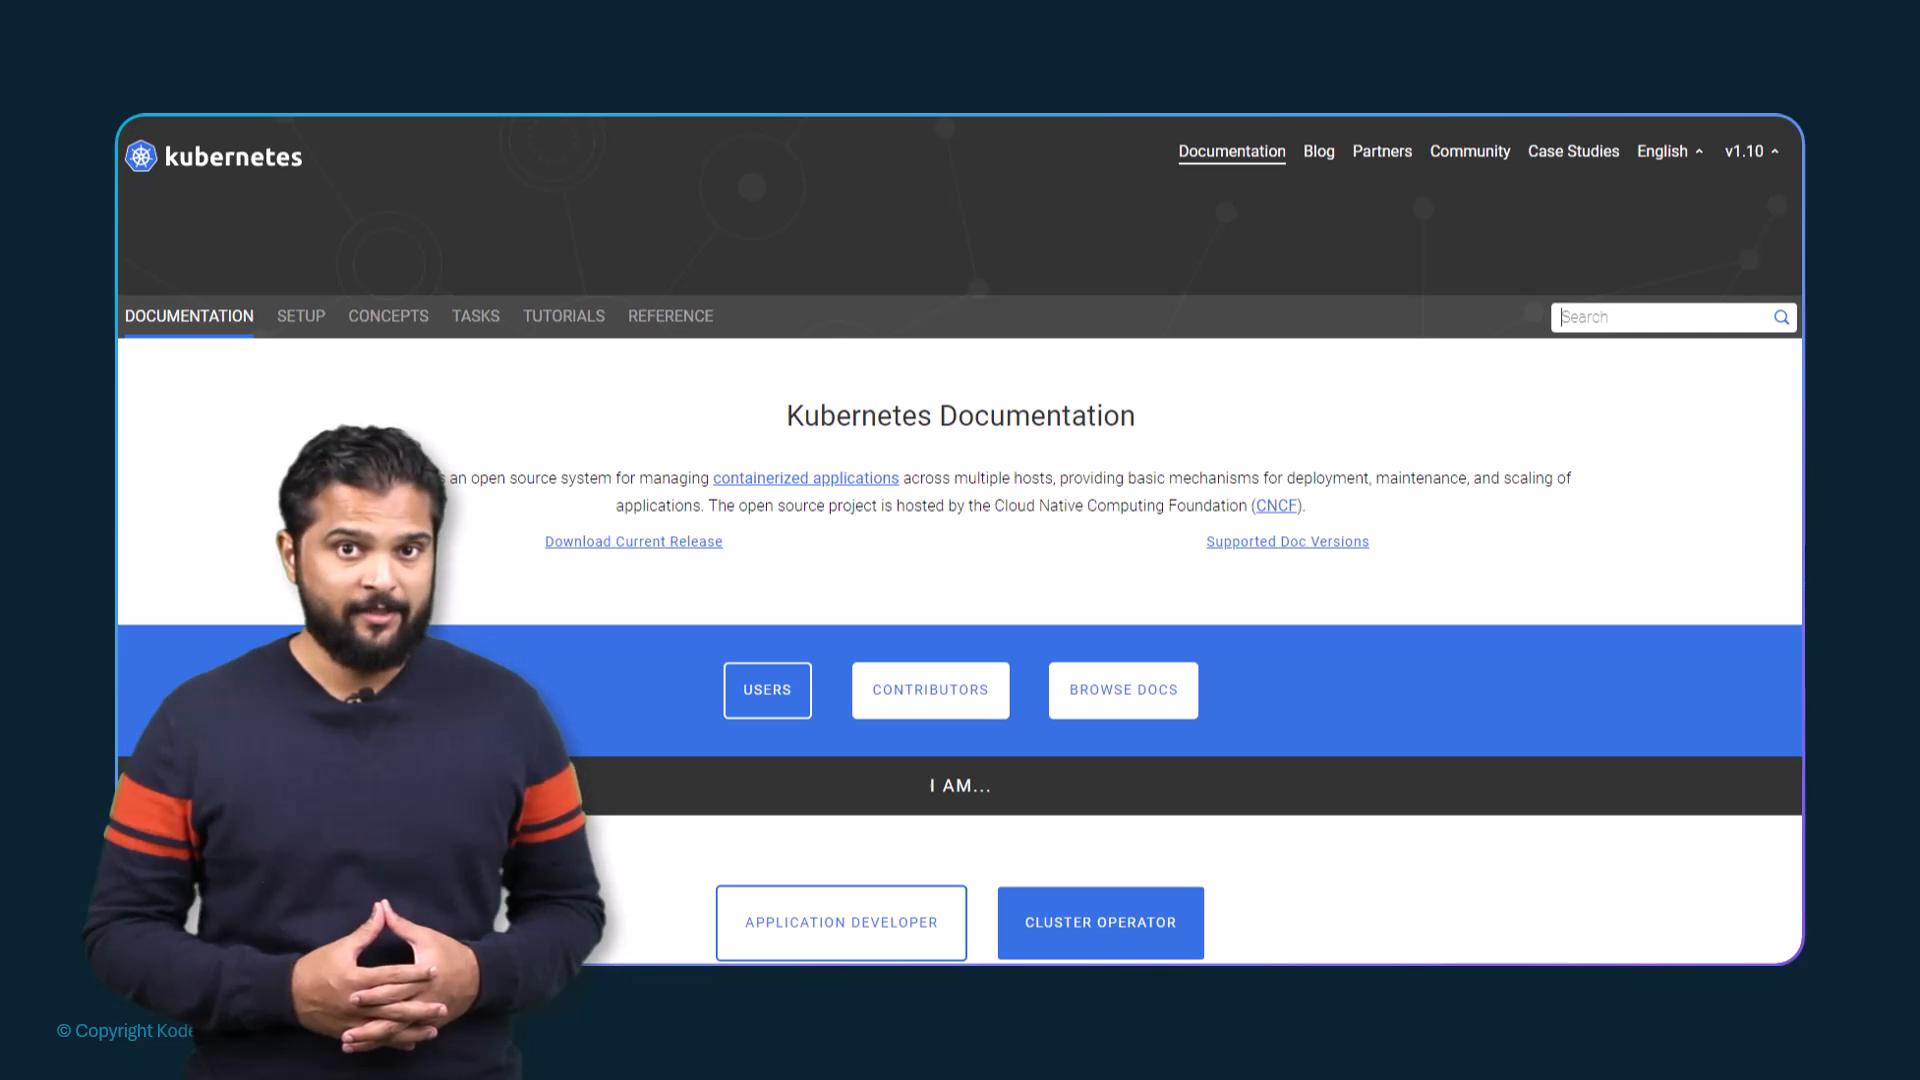
Task: Open Case Studies in the top nav
Action: (x=1573, y=151)
